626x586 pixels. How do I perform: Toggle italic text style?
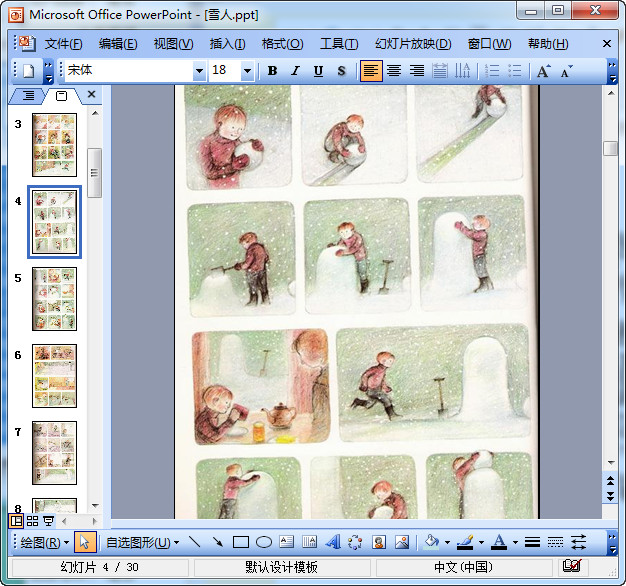click(x=295, y=71)
